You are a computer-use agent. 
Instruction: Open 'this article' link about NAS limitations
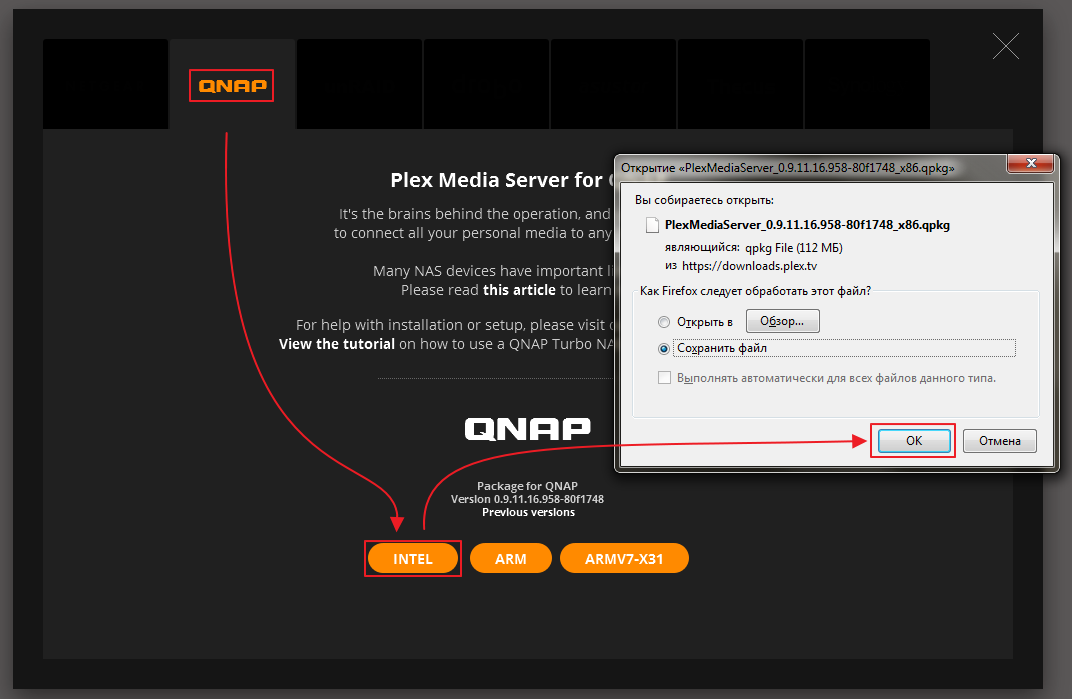coord(519,290)
